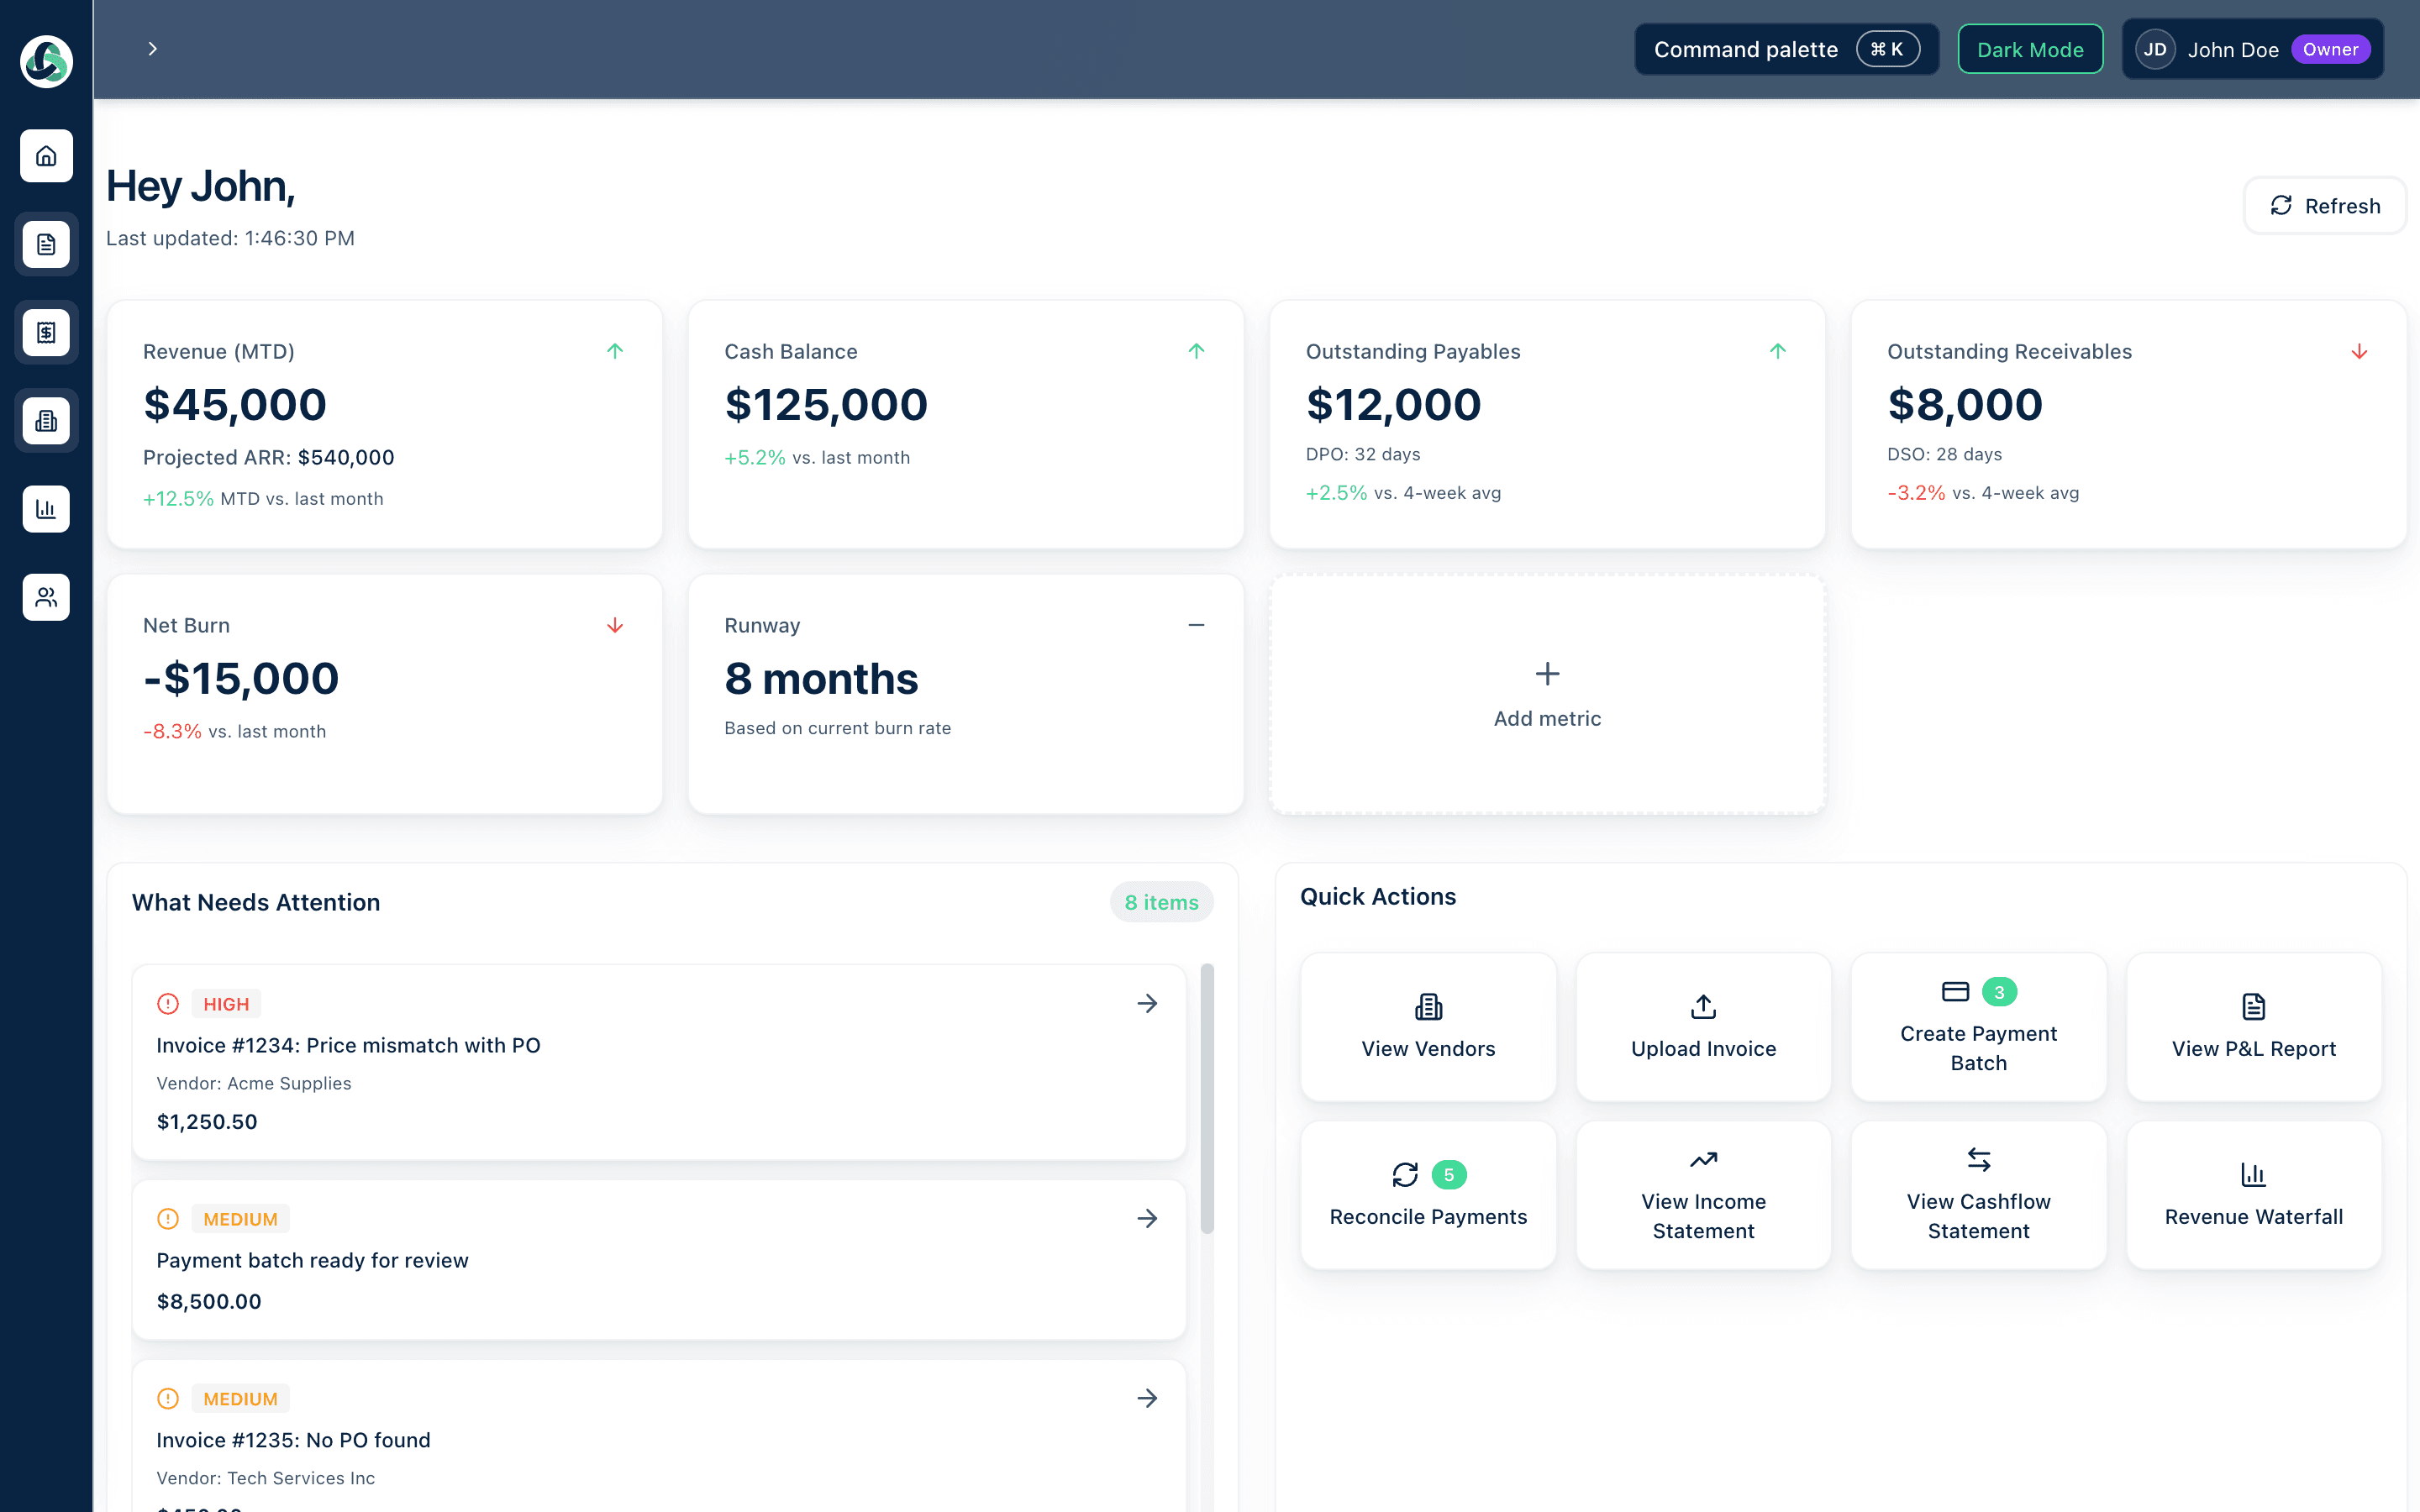The image size is (2420, 1512).
Task: Select the Upload Invoice quick action
Action: 1702,1026
